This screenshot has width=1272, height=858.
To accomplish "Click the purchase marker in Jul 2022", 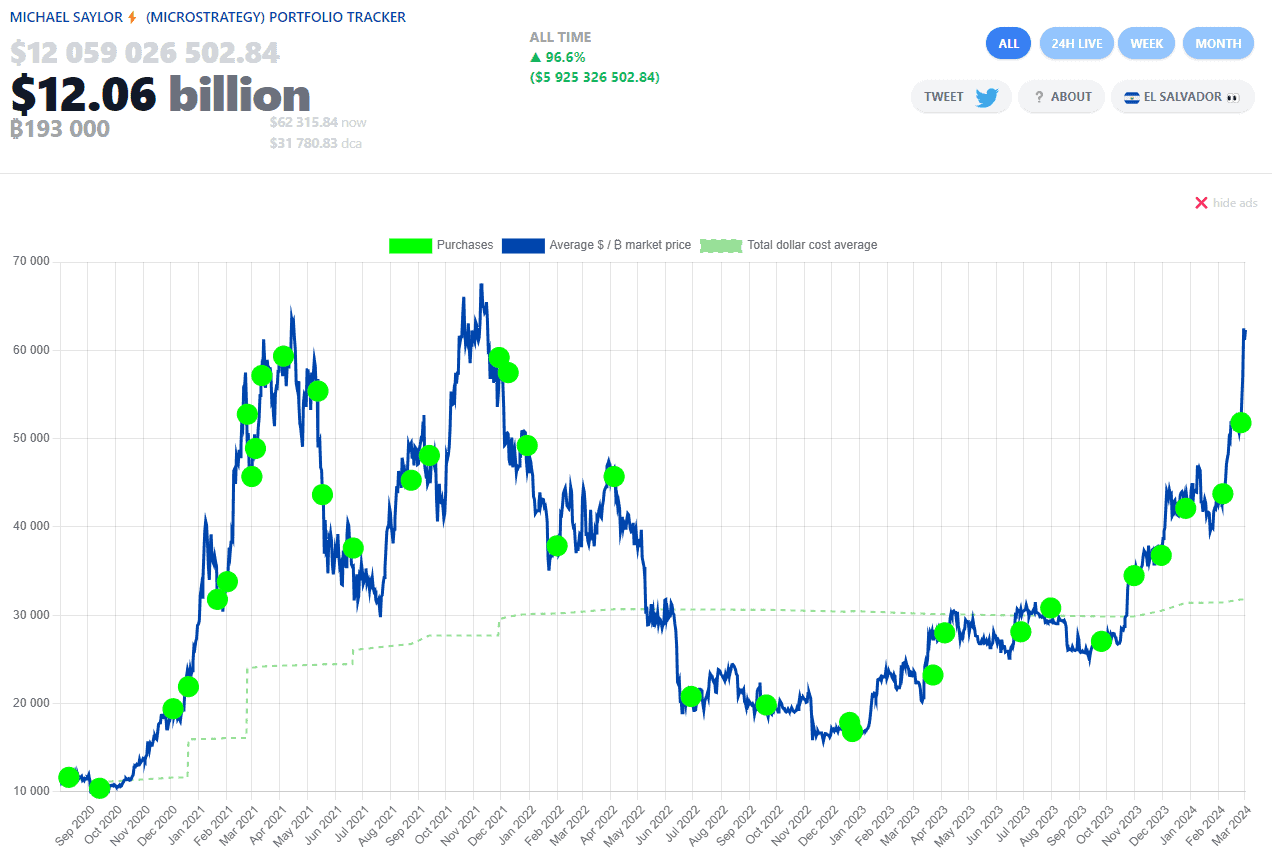I will (x=691, y=697).
